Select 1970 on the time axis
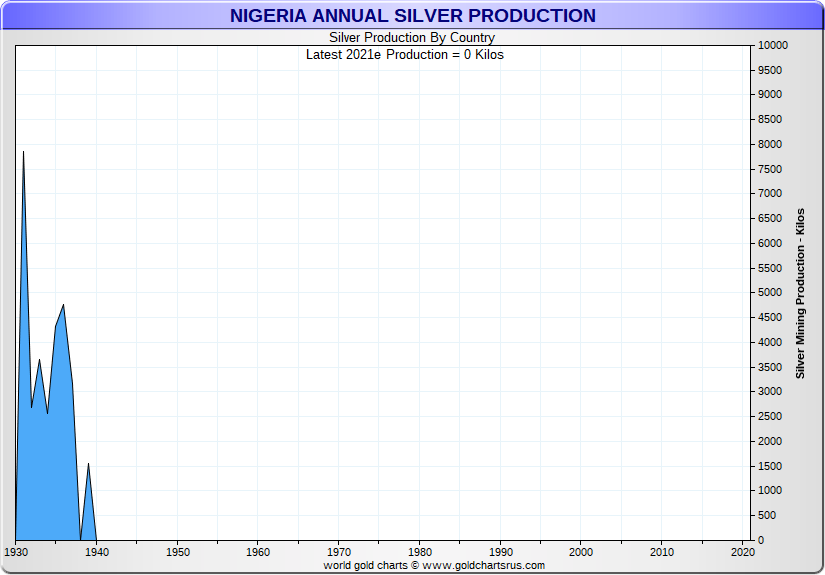 [x=339, y=551]
